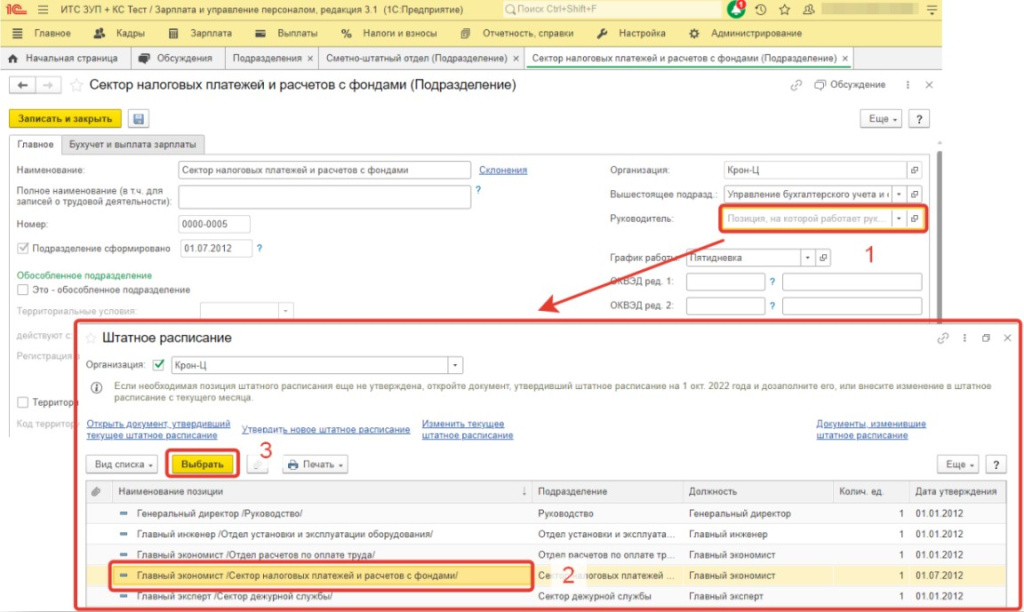Click Записать и закрыть button
This screenshot has width=1024, height=612.
click(65, 119)
